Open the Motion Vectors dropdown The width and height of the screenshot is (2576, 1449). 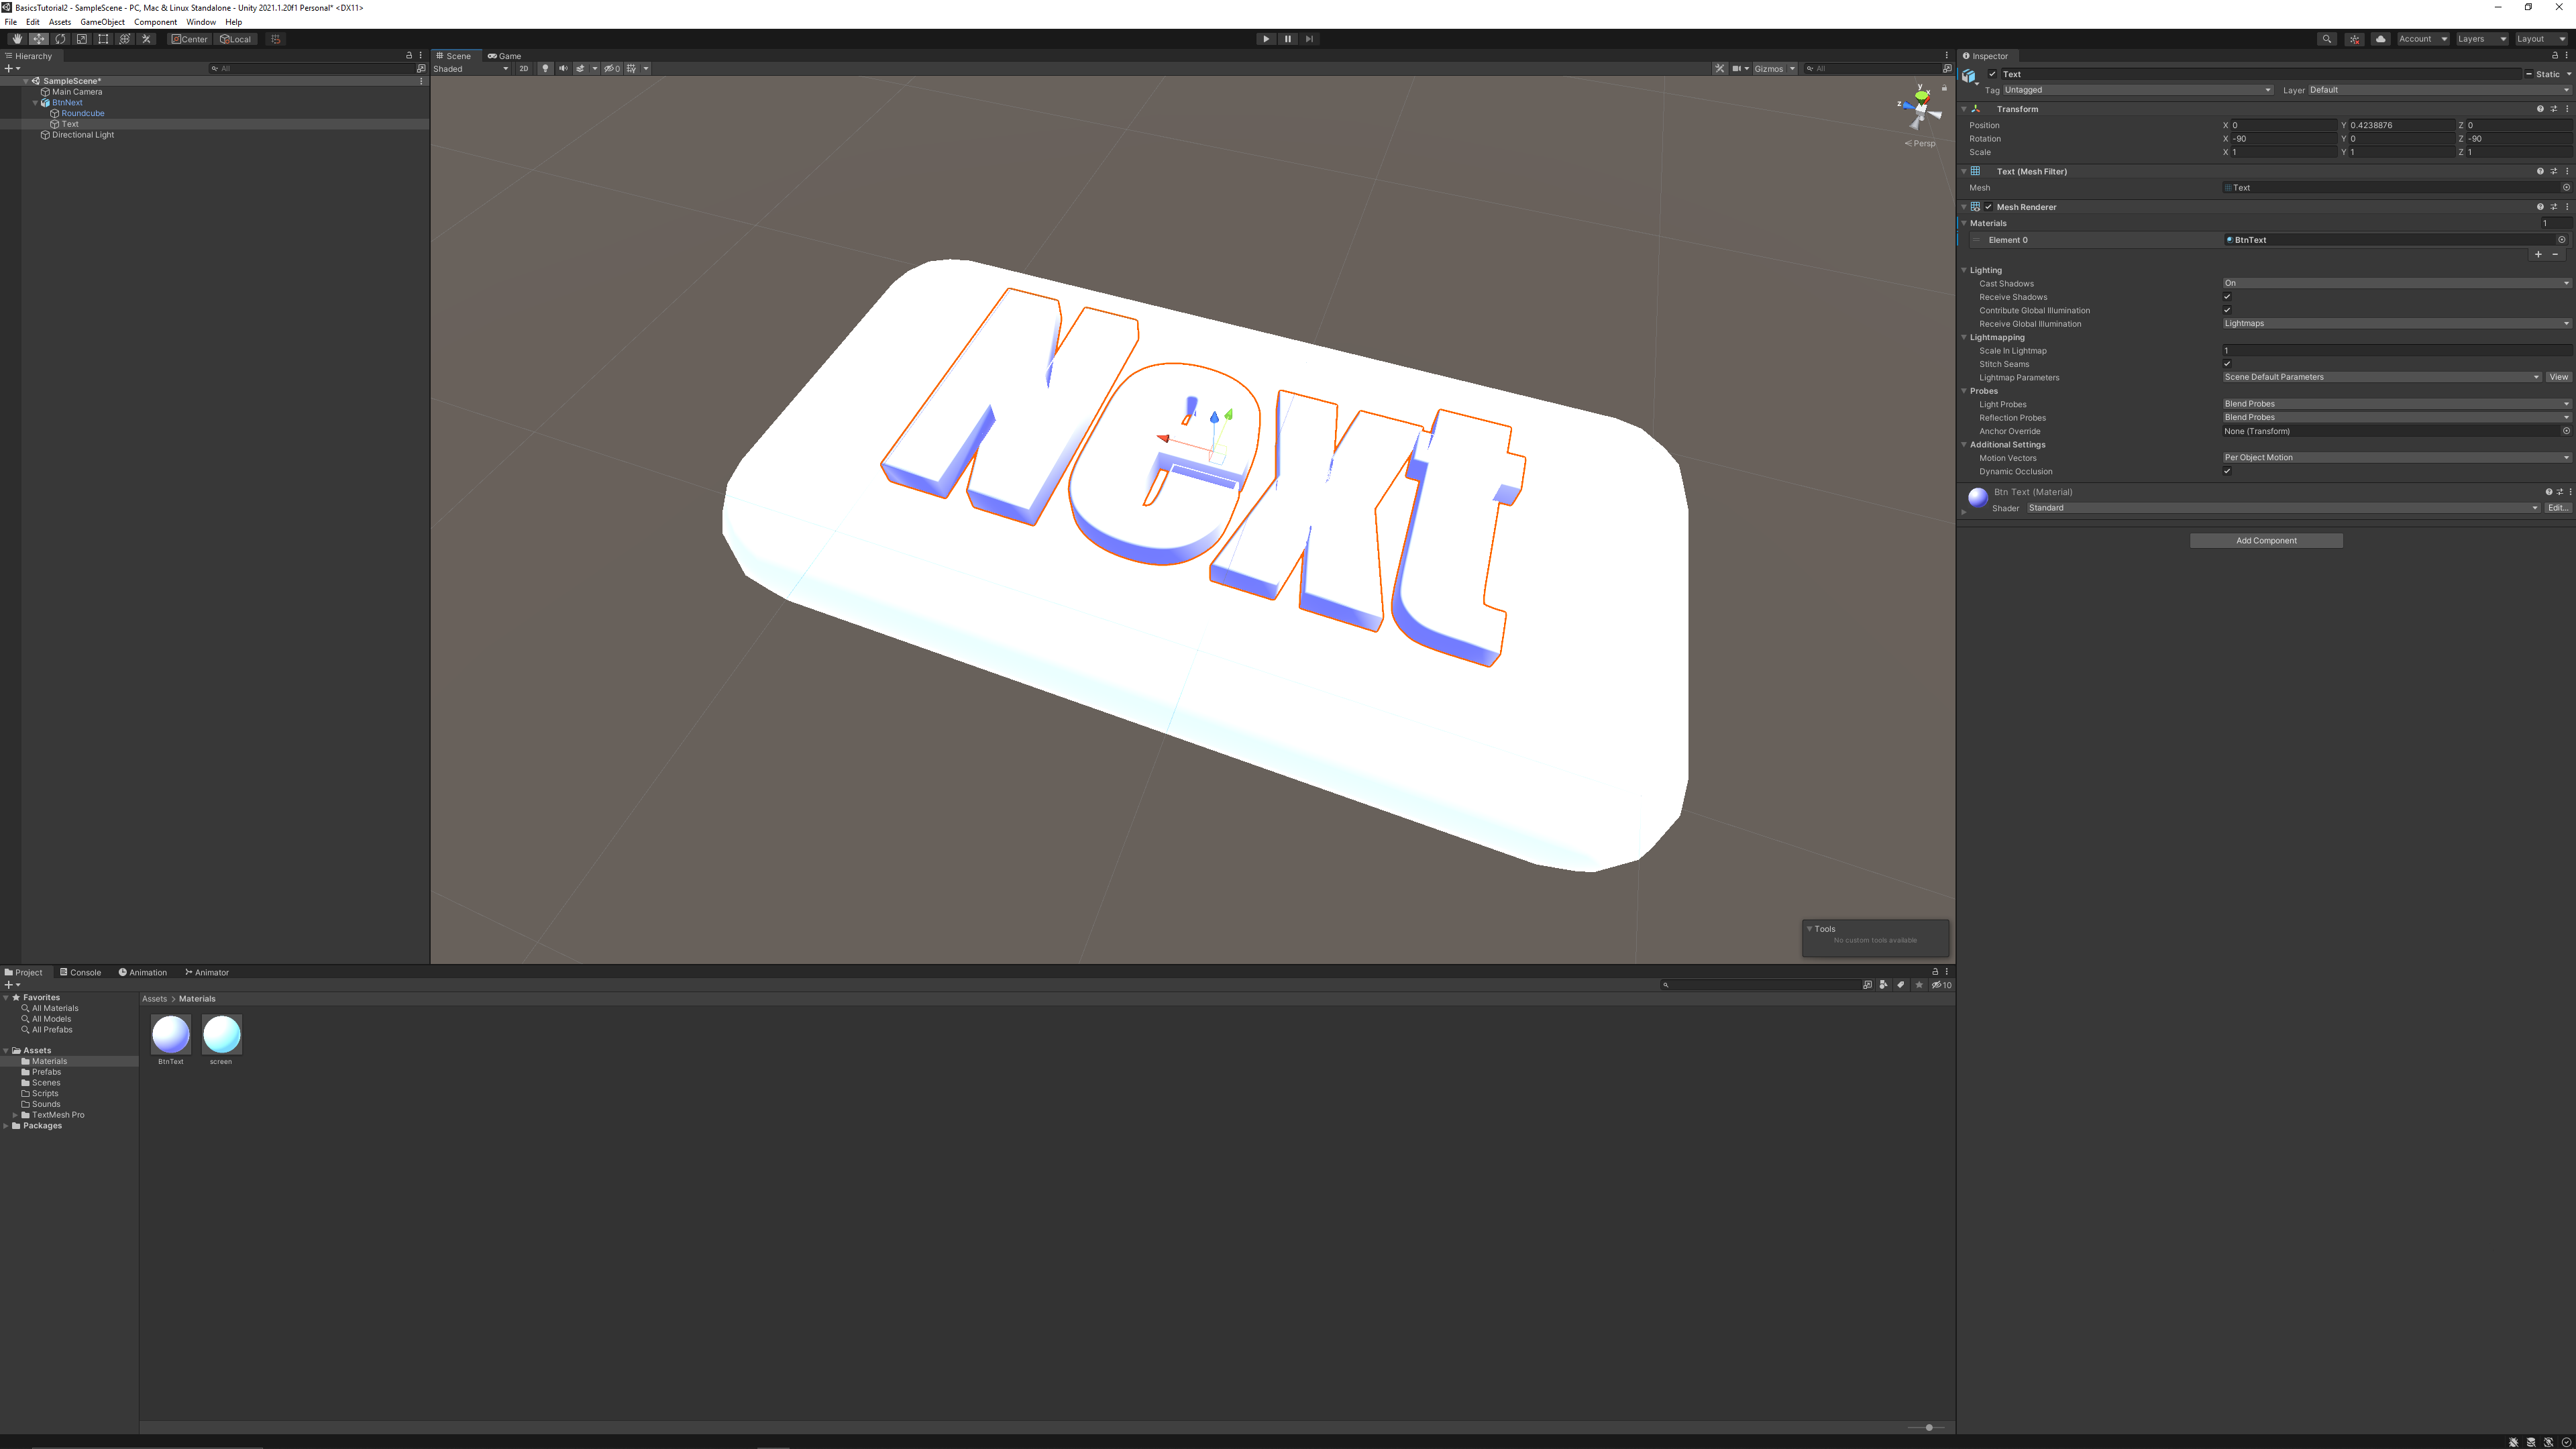(x=2397, y=458)
